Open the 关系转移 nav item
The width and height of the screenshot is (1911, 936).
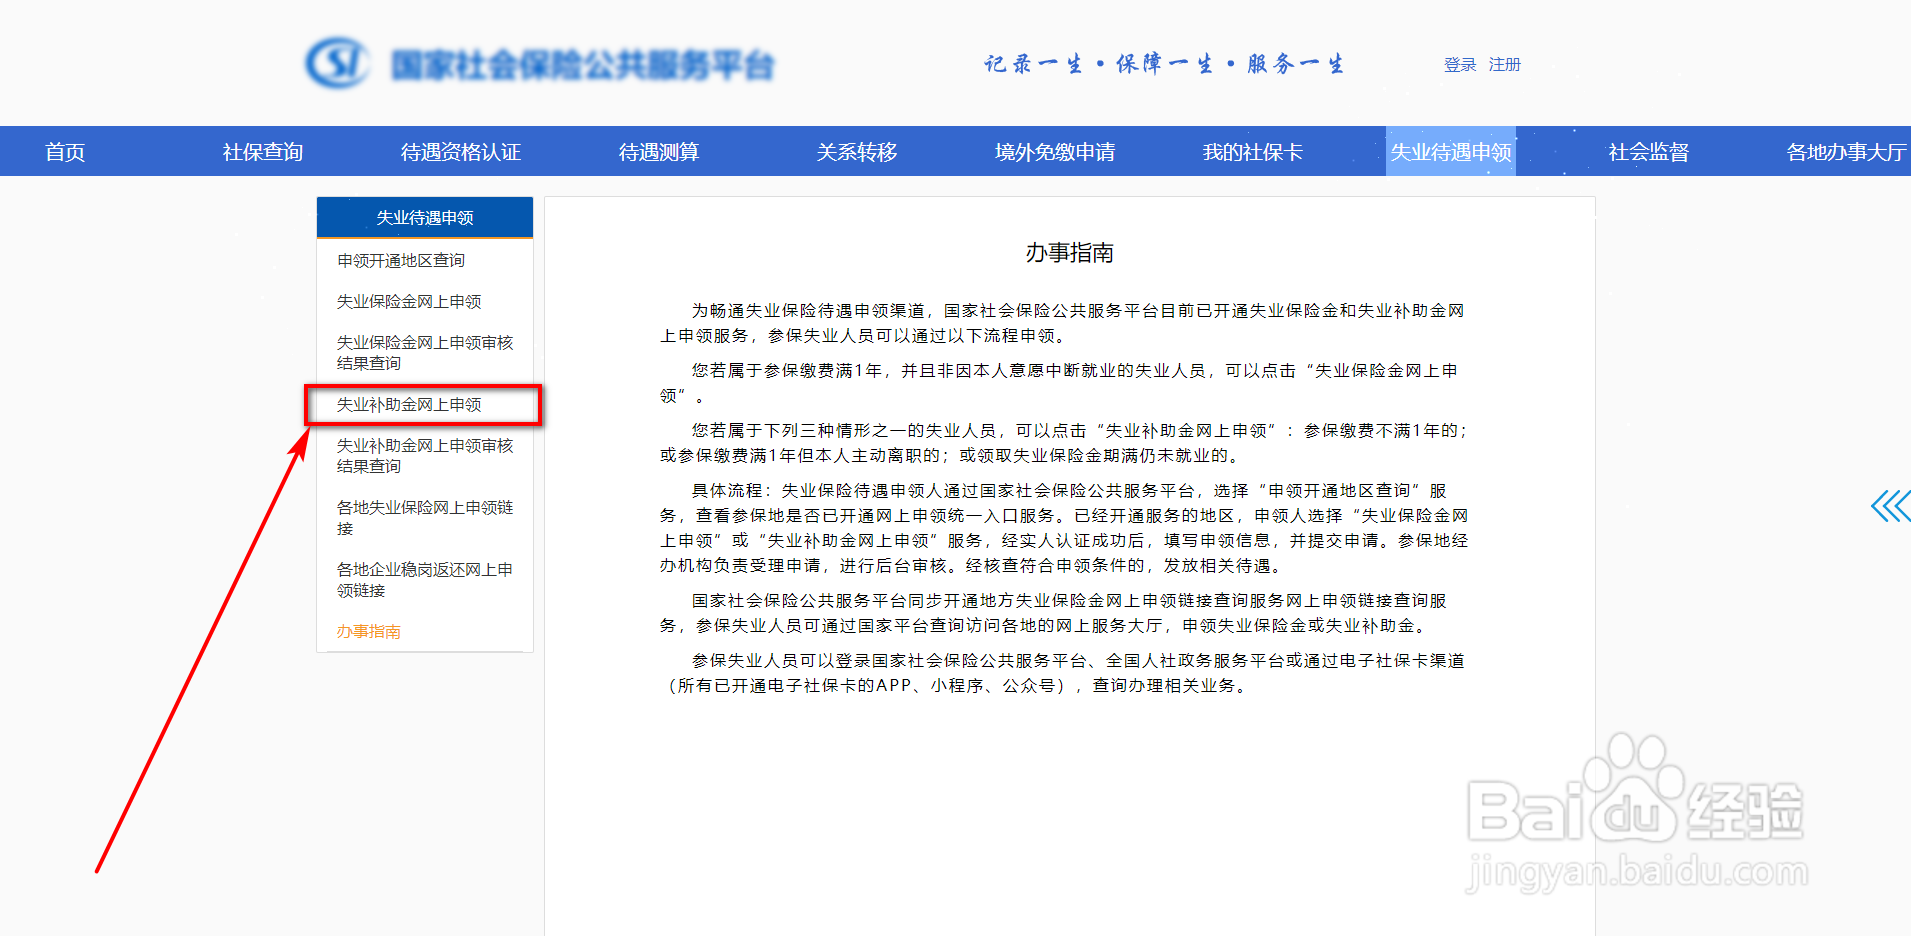(857, 152)
